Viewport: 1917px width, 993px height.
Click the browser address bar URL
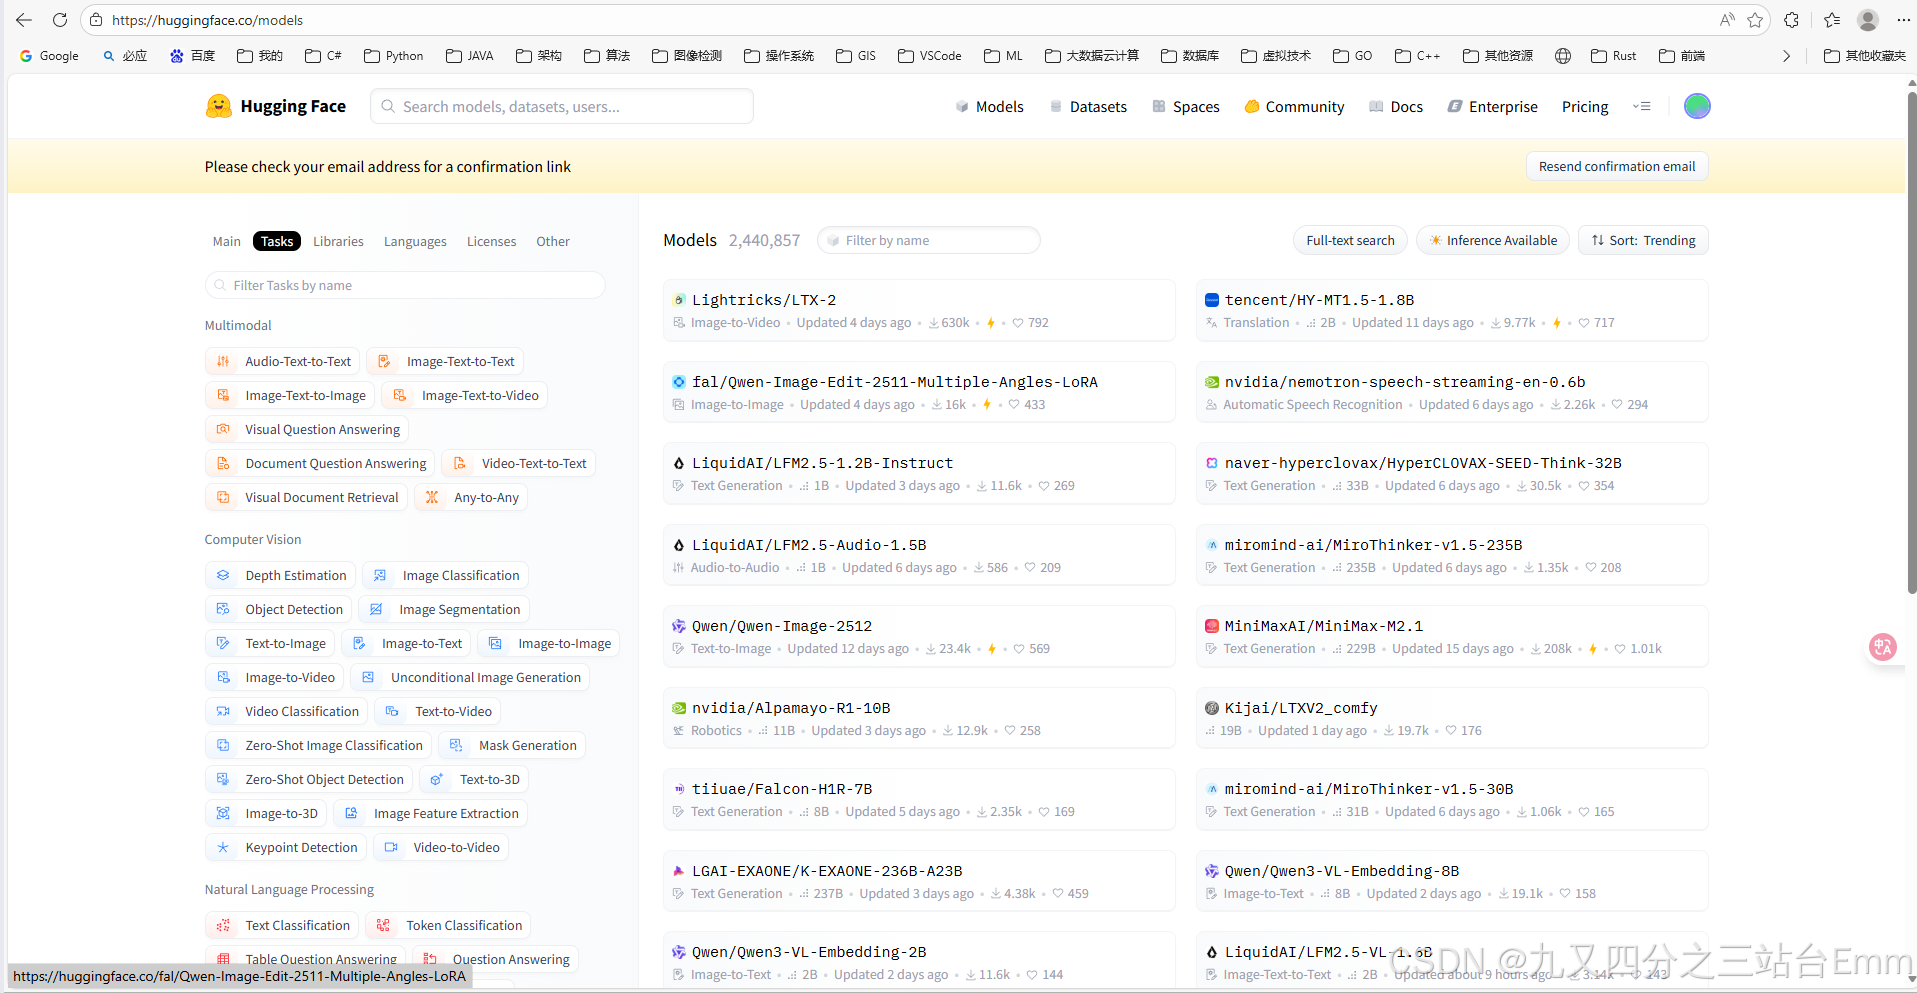tap(207, 20)
